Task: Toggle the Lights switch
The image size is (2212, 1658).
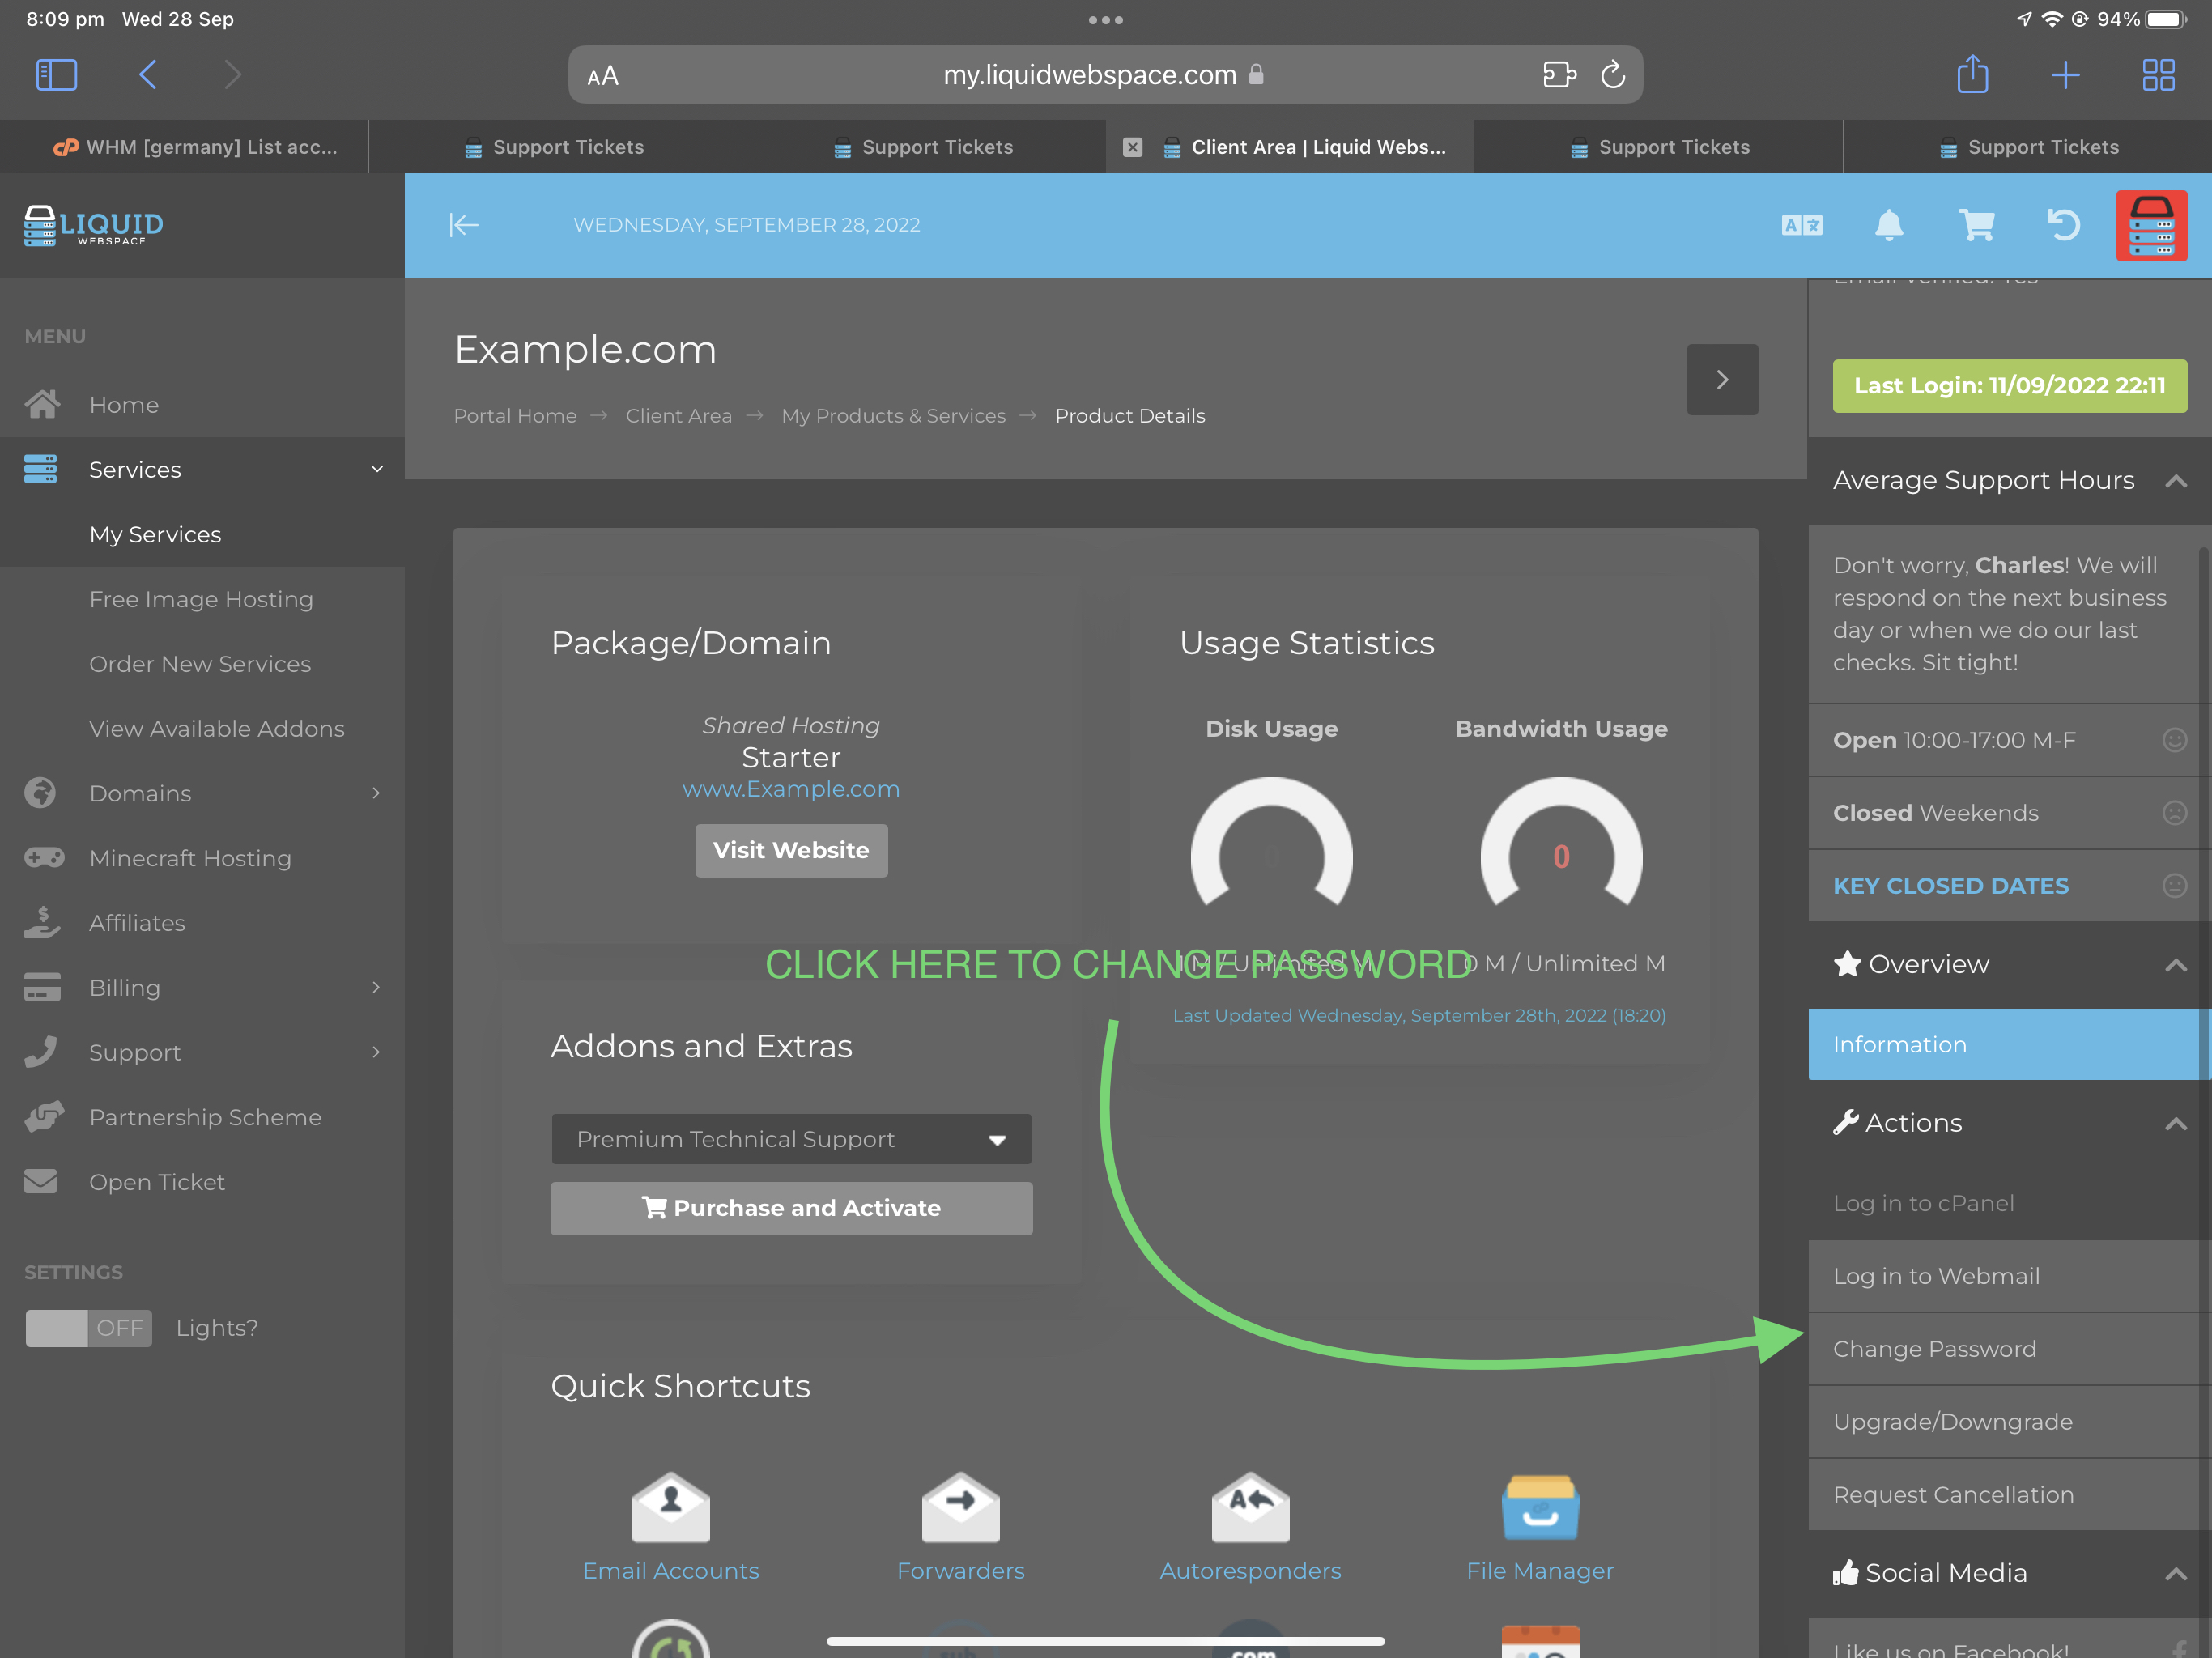Action: click(x=88, y=1328)
